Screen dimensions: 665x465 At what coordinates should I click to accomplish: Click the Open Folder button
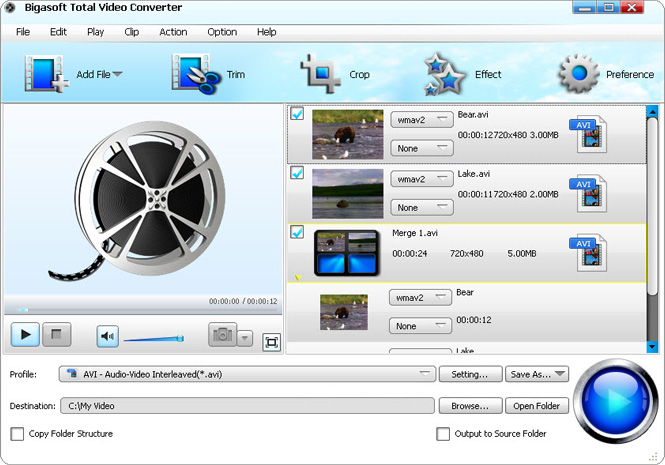click(x=536, y=406)
